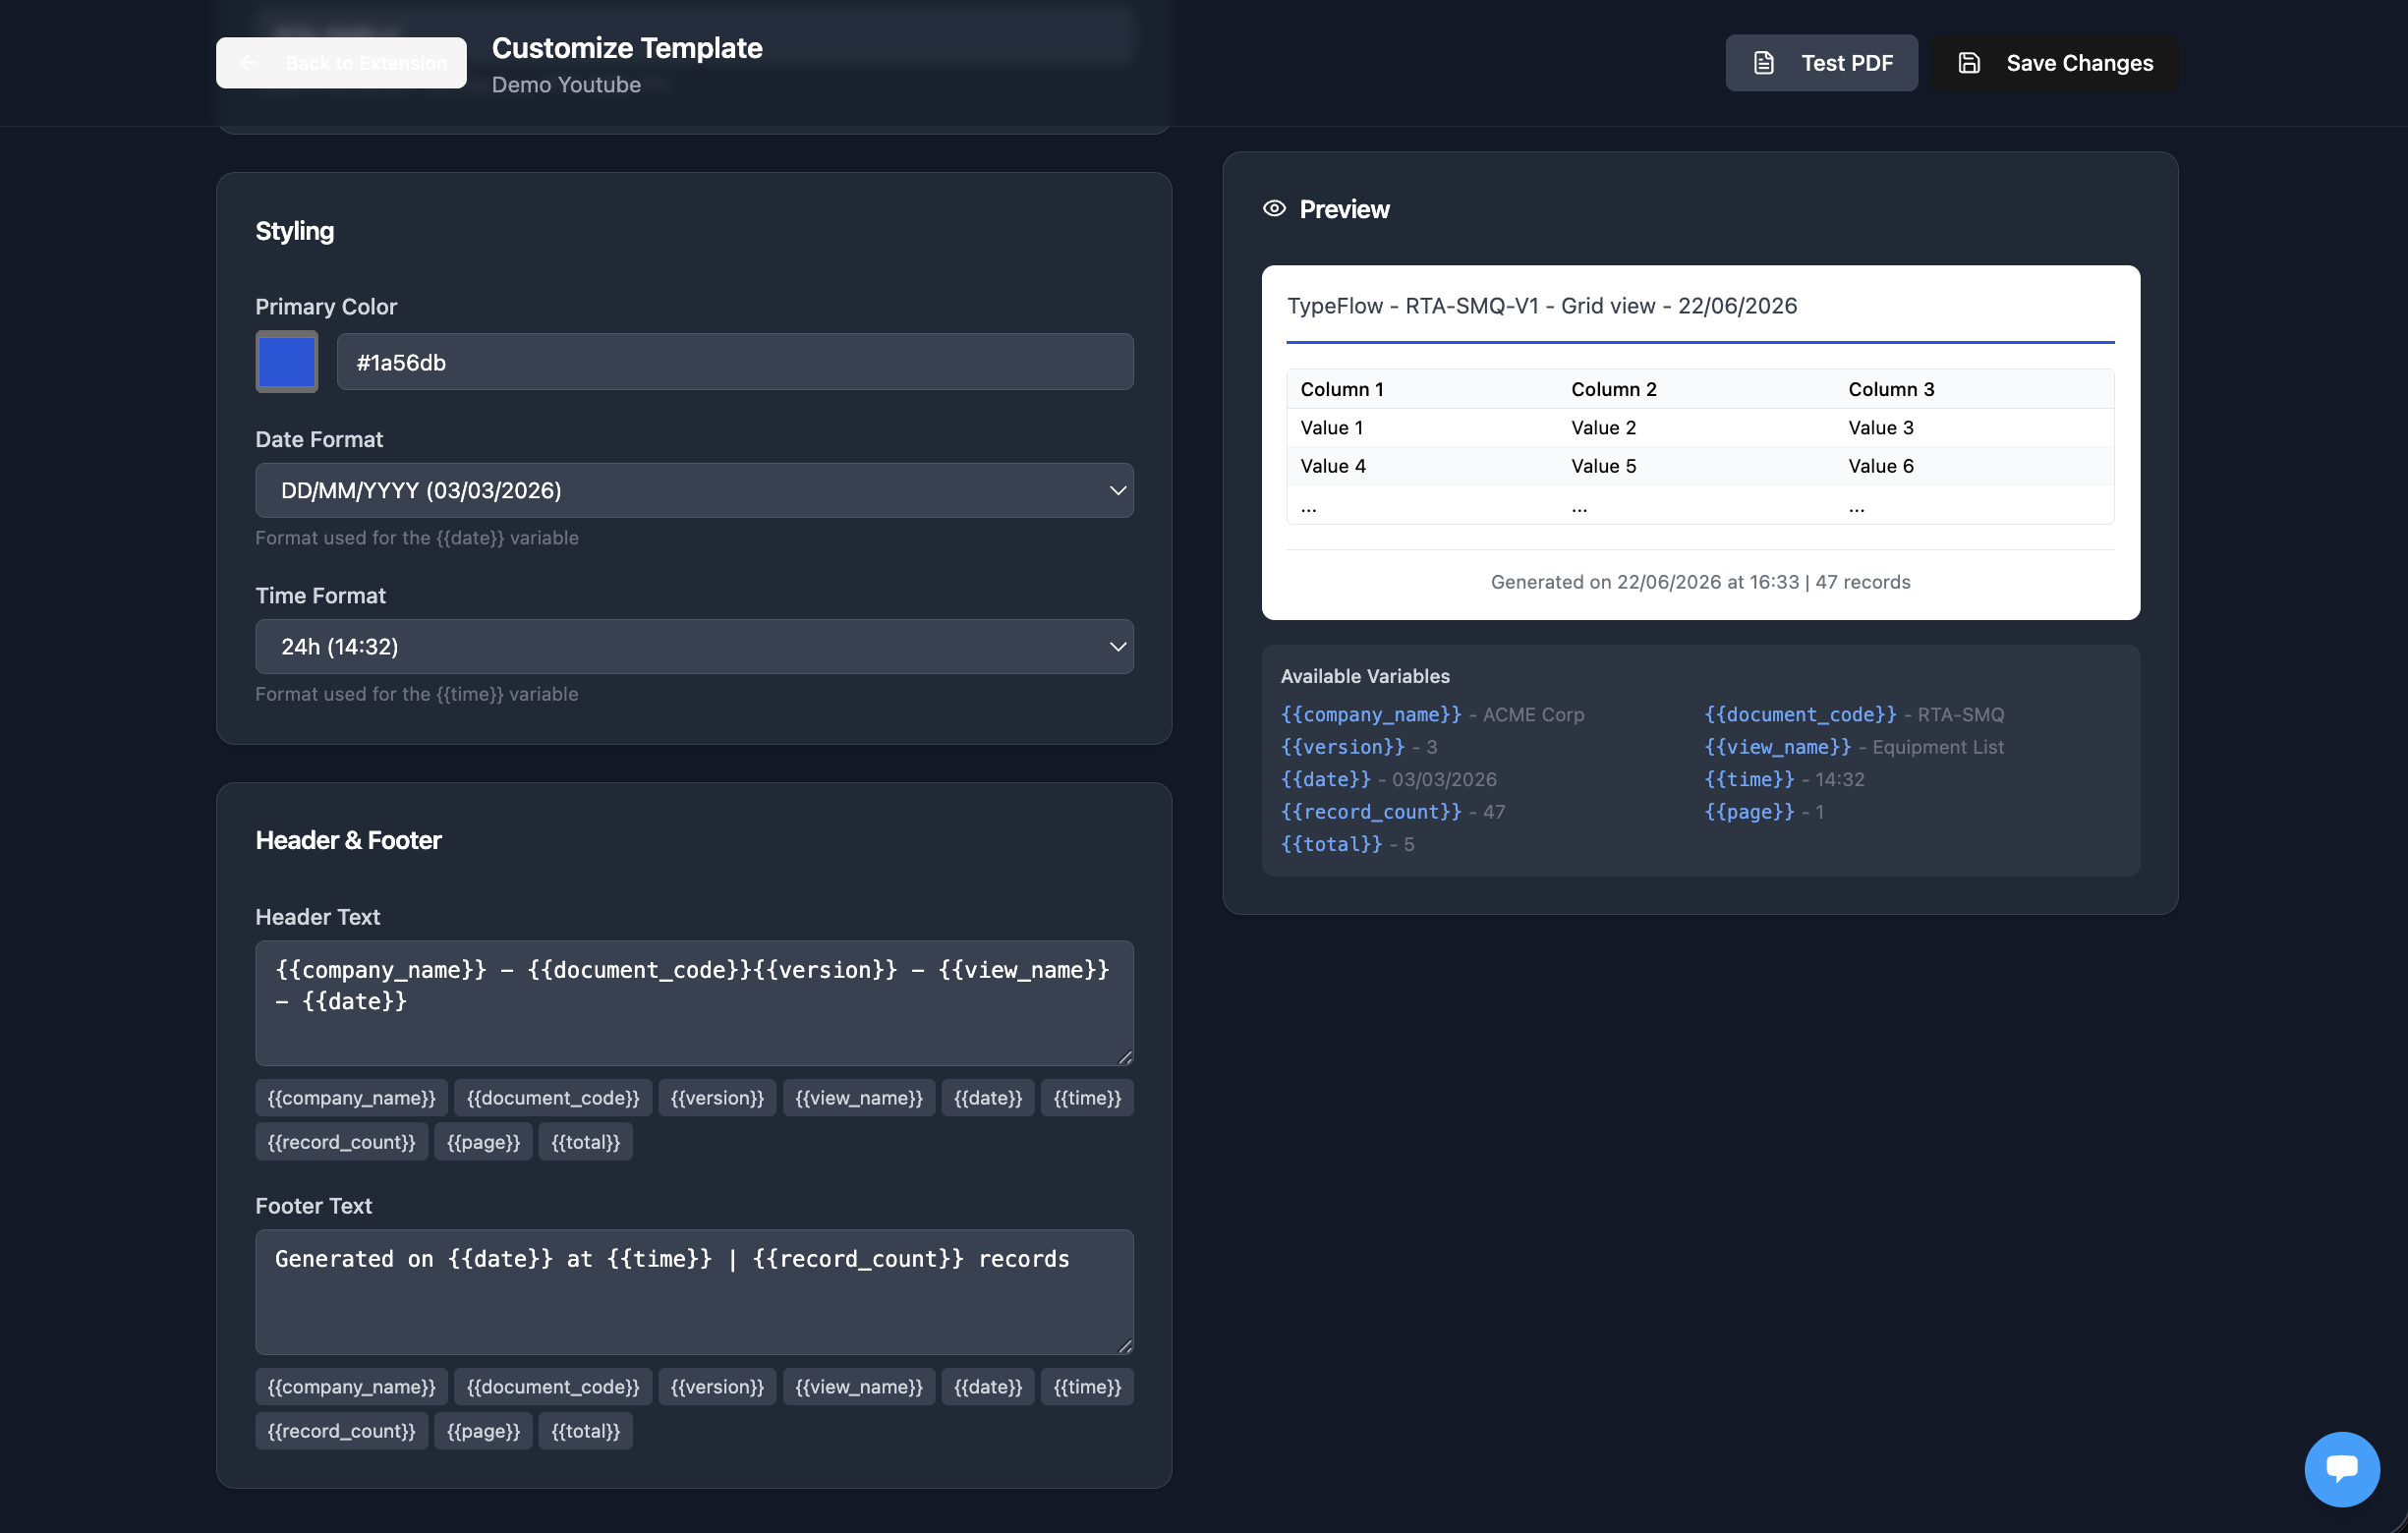Screen dimensions: 2408x1533
Task: Insert {{company_name}} chip under Header Text
Action: pyautogui.click(x=352, y=1098)
